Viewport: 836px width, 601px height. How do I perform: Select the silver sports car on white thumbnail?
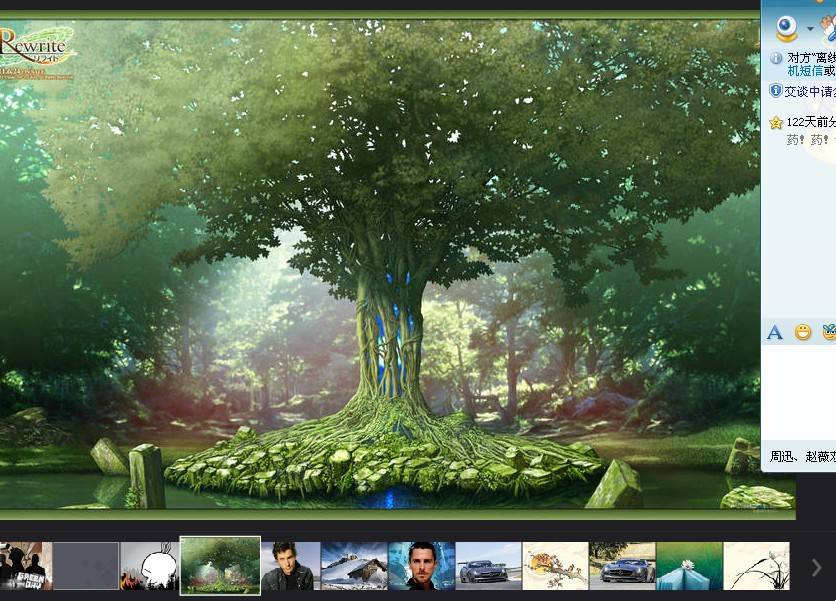[488, 566]
